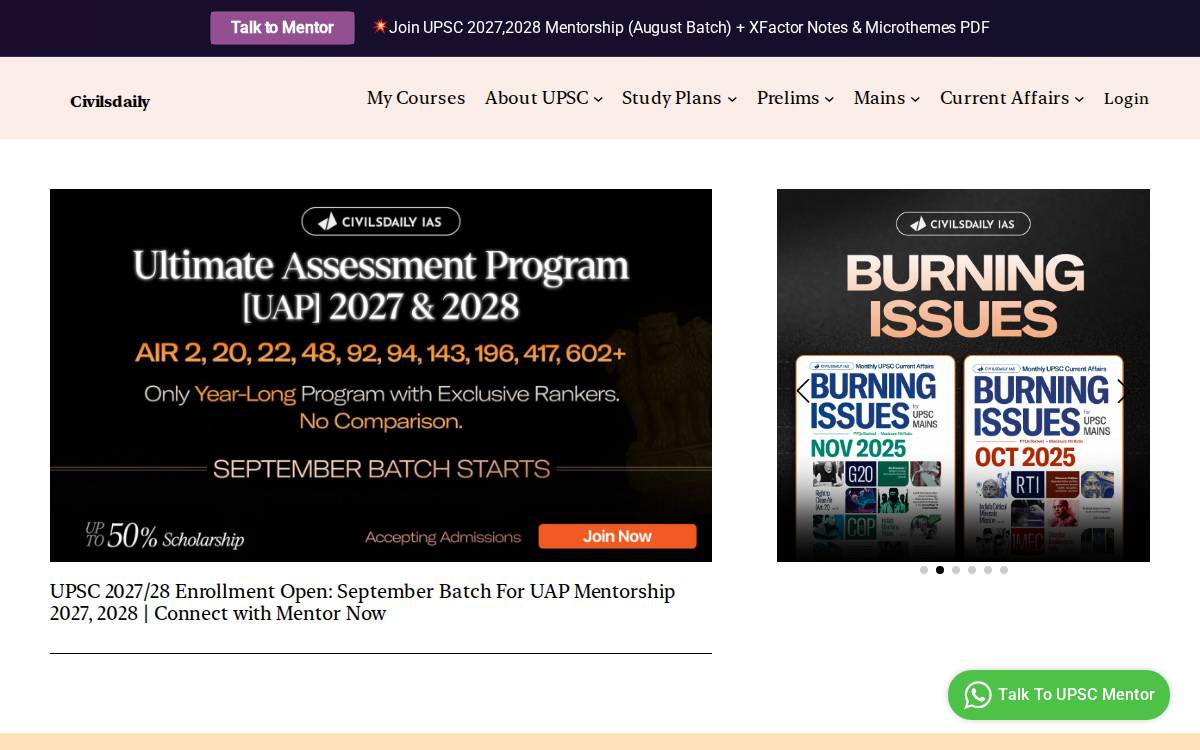Select the first carousel pagination dot
This screenshot has height=750, width=1200.
point(924,570)
